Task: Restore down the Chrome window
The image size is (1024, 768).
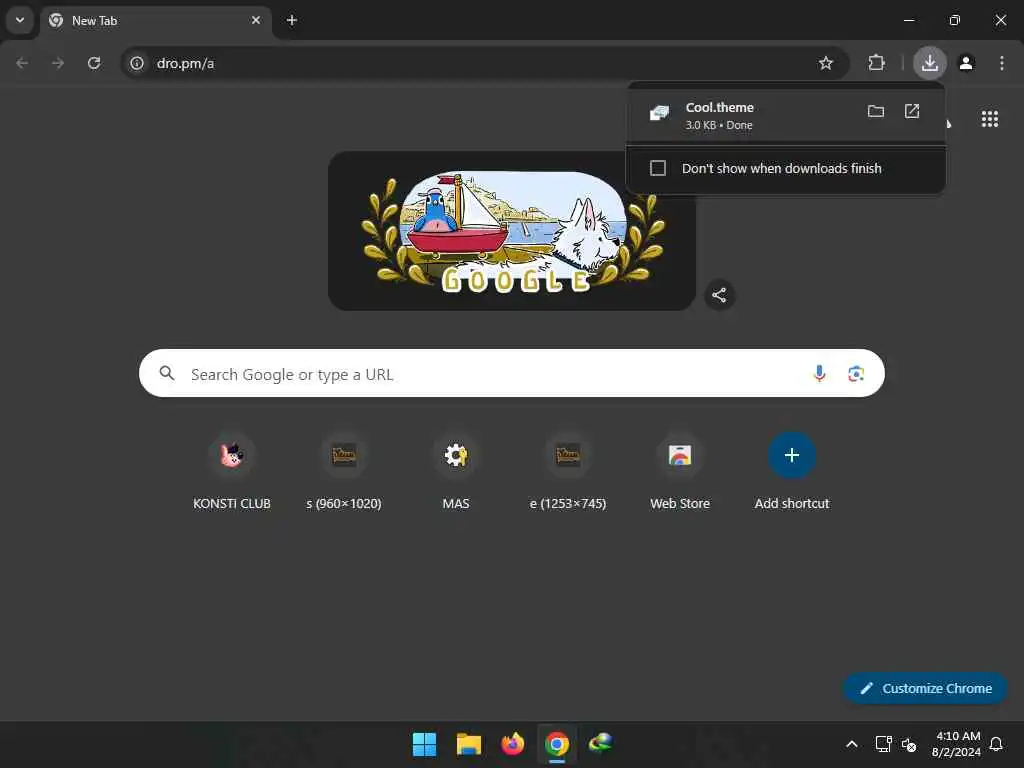Action: coord(955,20)
